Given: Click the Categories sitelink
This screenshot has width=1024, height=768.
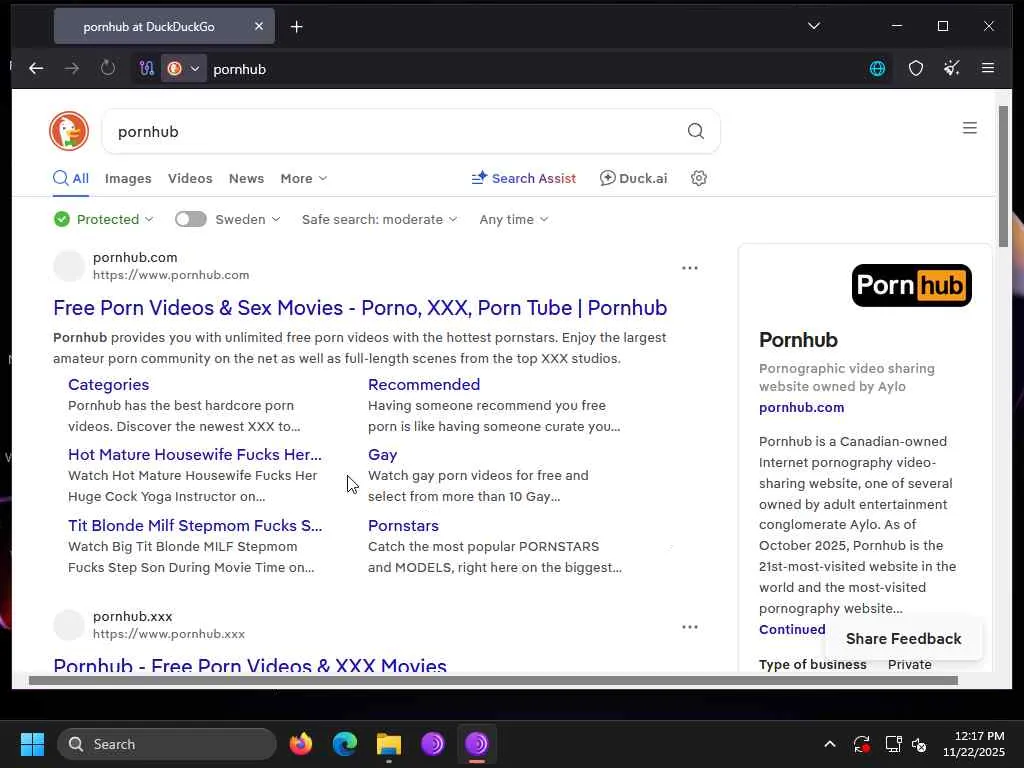Looking at the screenshot, I should [x=108, y=385].
